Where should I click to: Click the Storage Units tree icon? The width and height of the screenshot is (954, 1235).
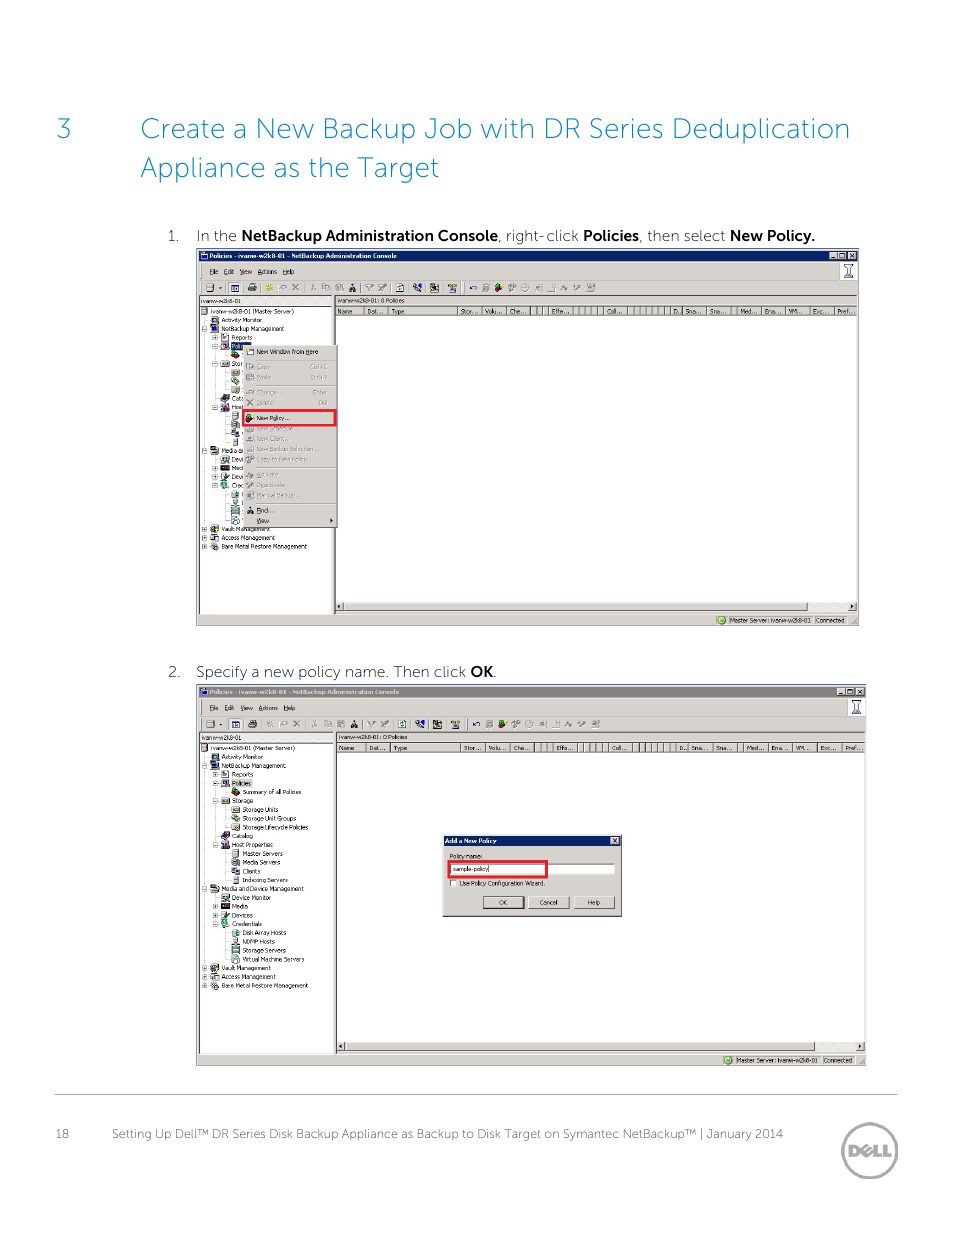pyautogui.click(x=236, y=810)
